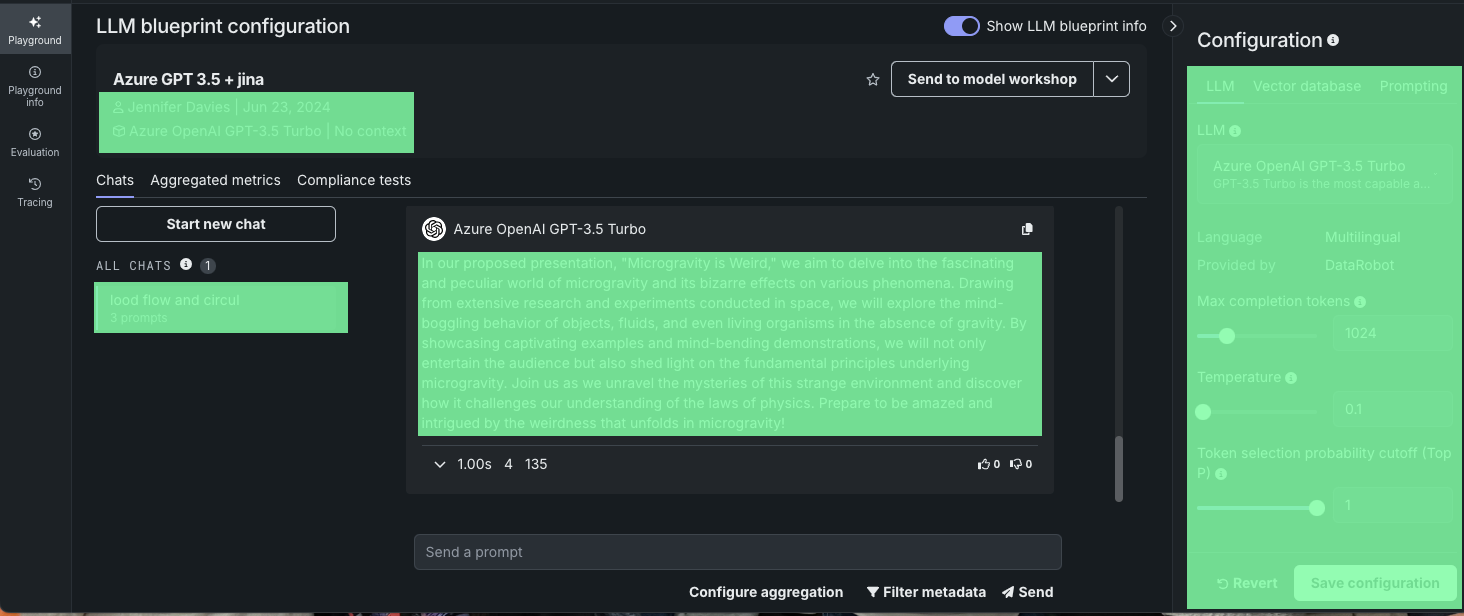This screenshot has height=616, width=1464.
Task: Give the response a thumbs up
Action: [x=988, y=464]
